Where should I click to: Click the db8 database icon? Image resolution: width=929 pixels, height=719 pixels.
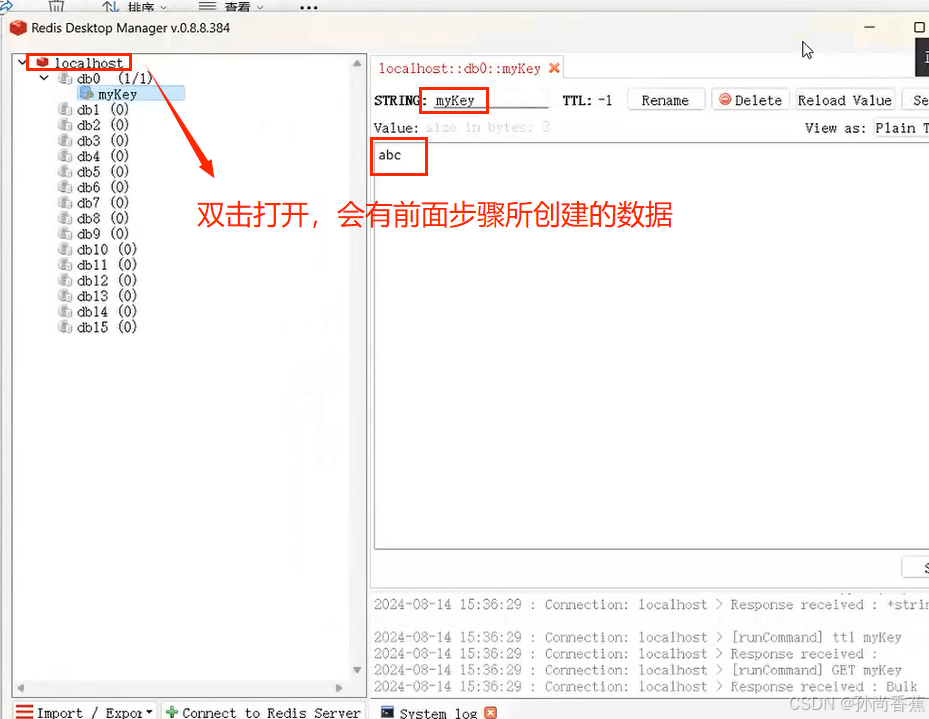click(x=65, y=218)
